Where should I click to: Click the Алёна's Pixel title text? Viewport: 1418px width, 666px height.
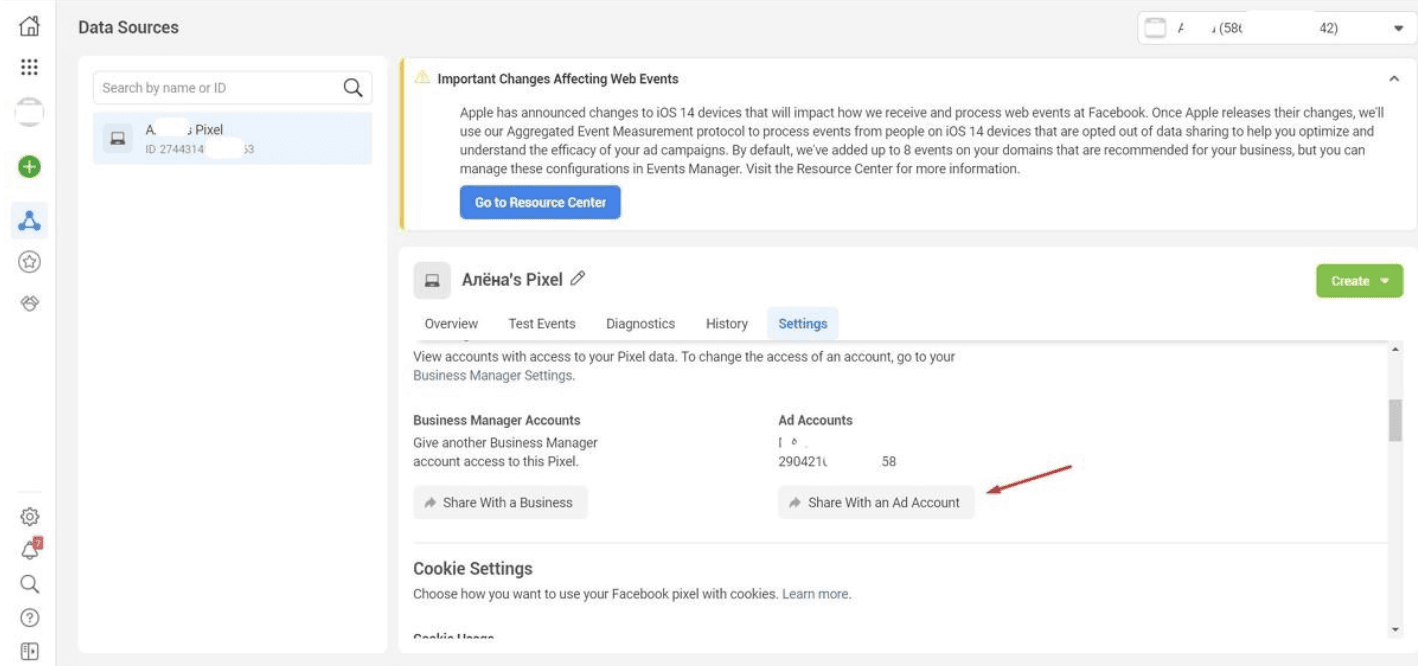(x=512, y=280)
